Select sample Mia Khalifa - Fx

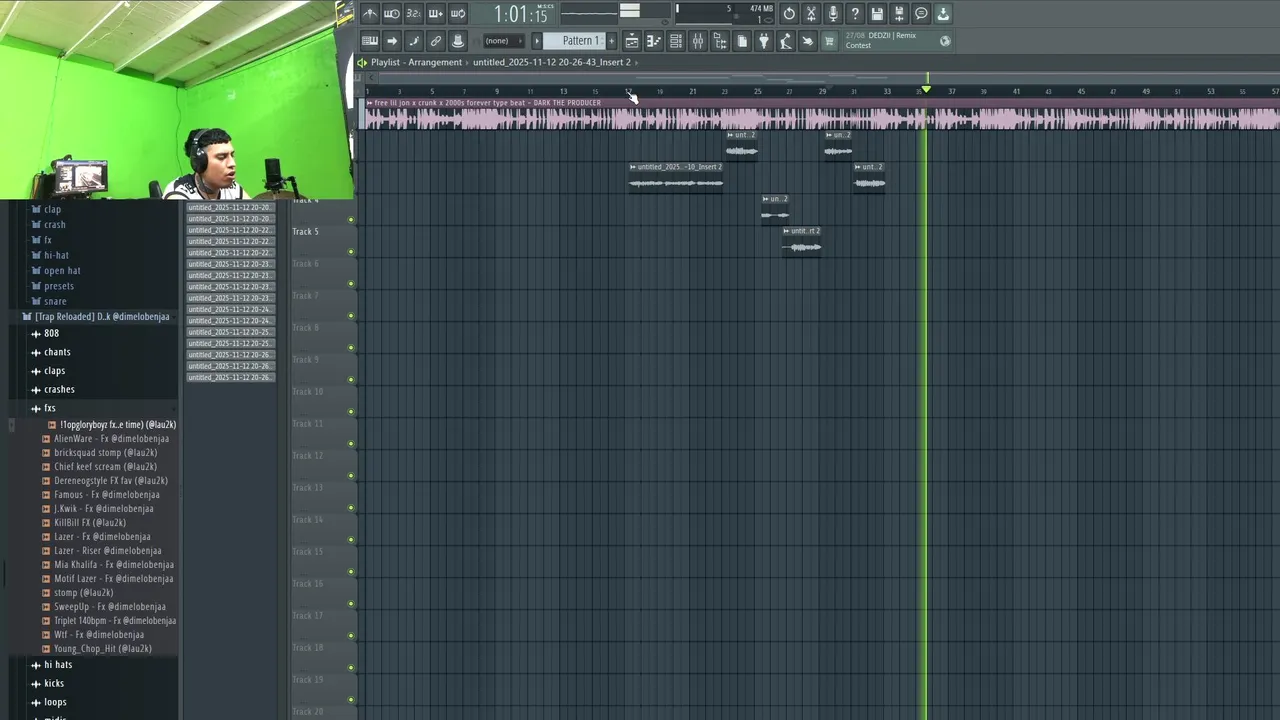113,565
